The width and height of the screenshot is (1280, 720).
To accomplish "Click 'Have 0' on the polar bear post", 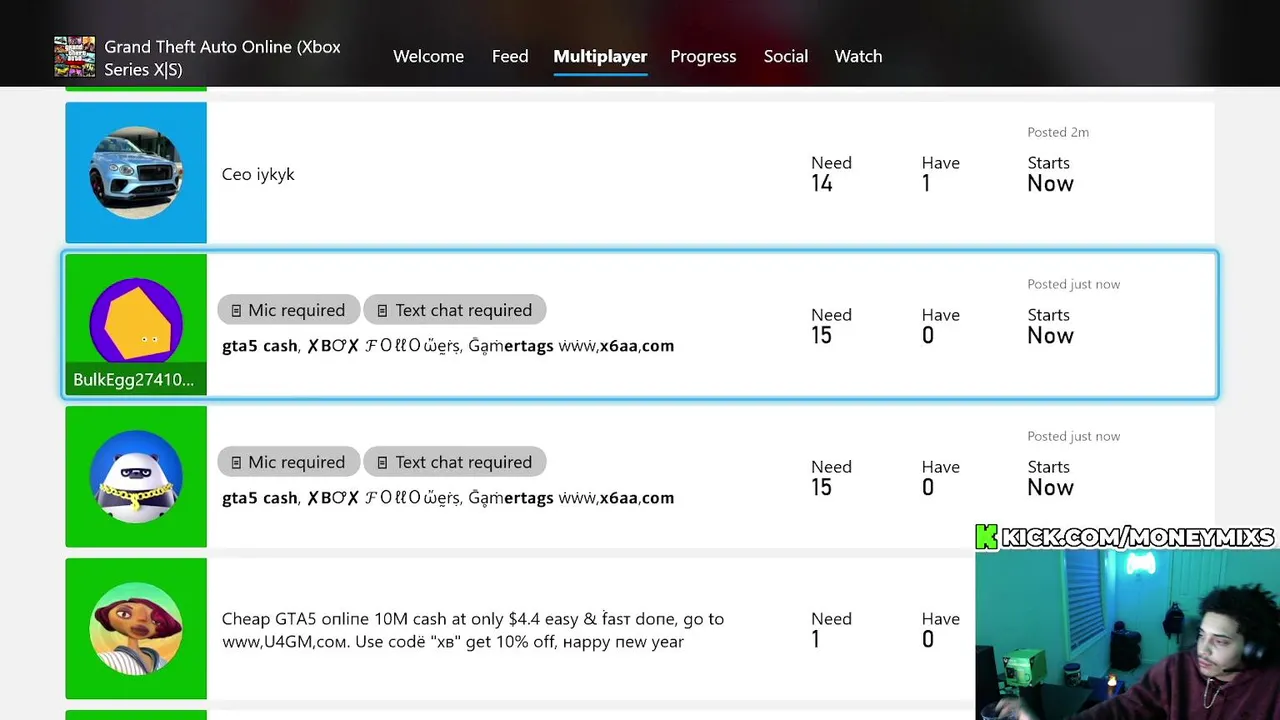I will pos(940,477).
